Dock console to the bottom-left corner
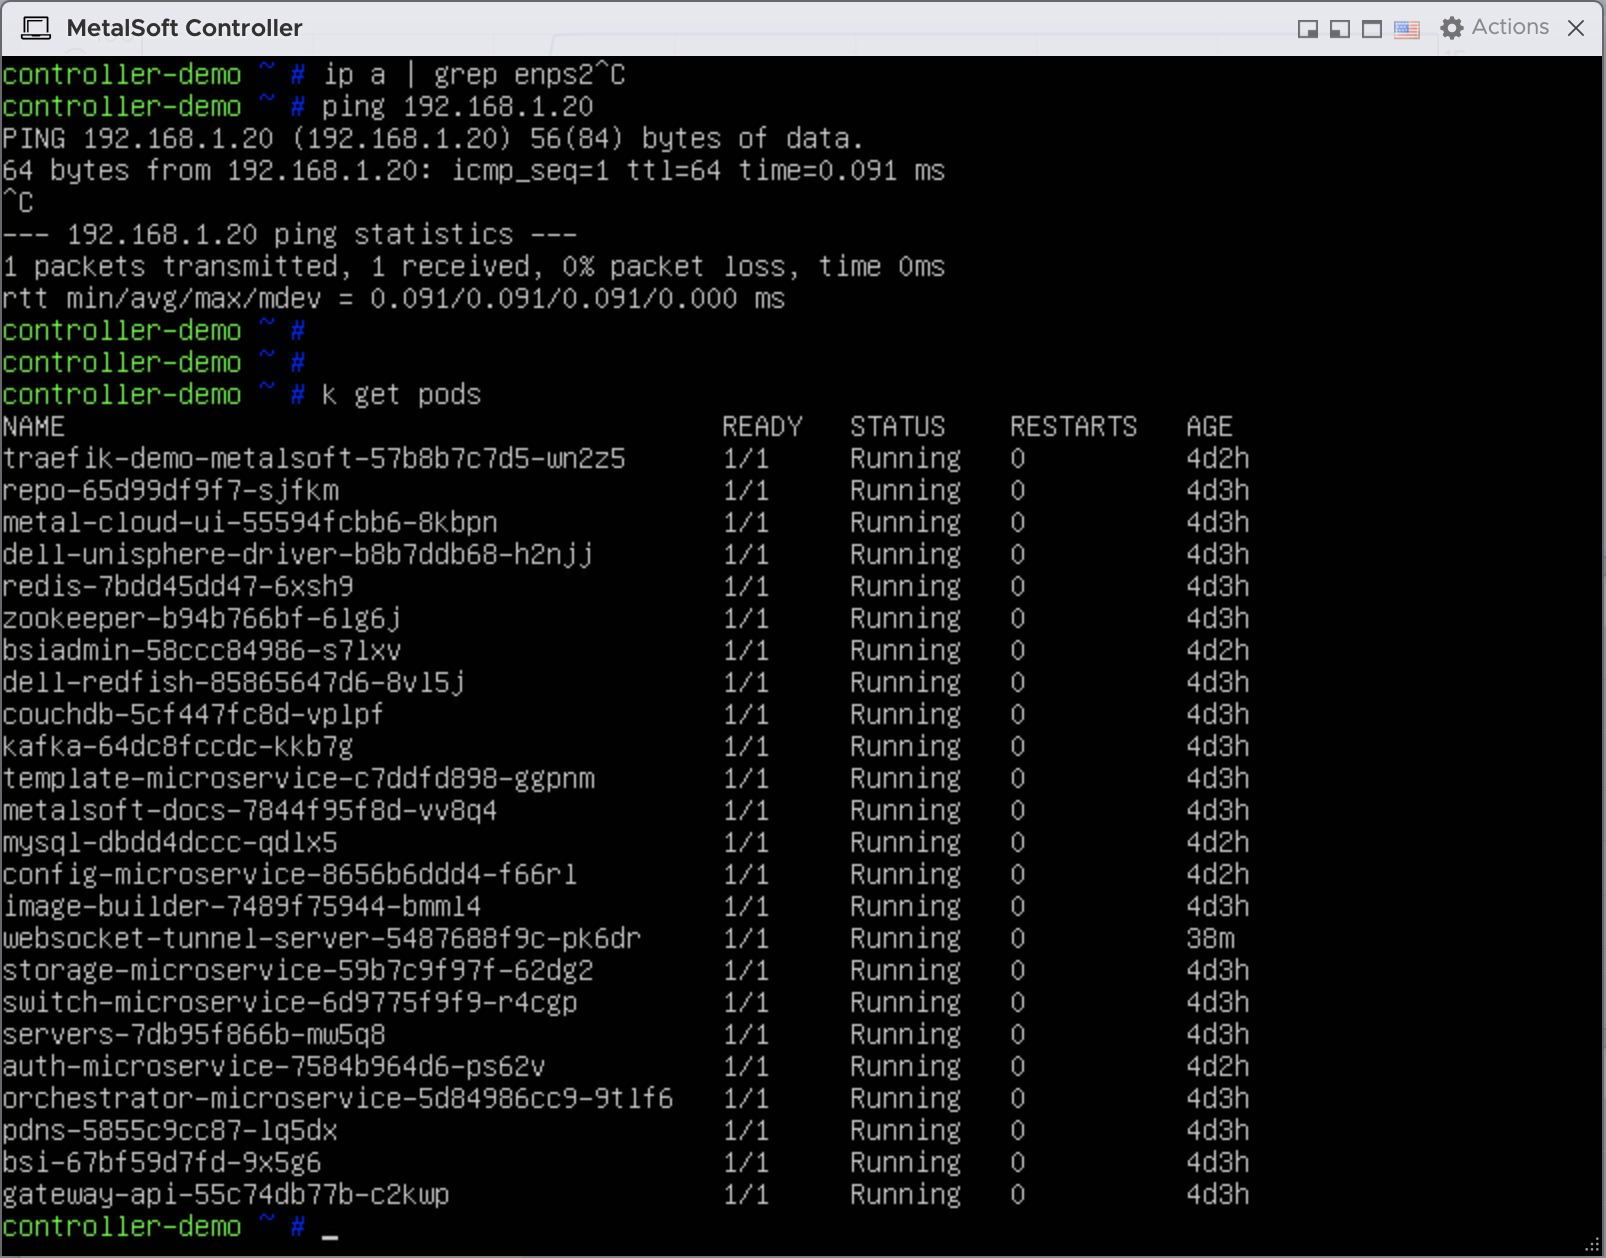The image size is (1606, 1258). [1340, 29]
